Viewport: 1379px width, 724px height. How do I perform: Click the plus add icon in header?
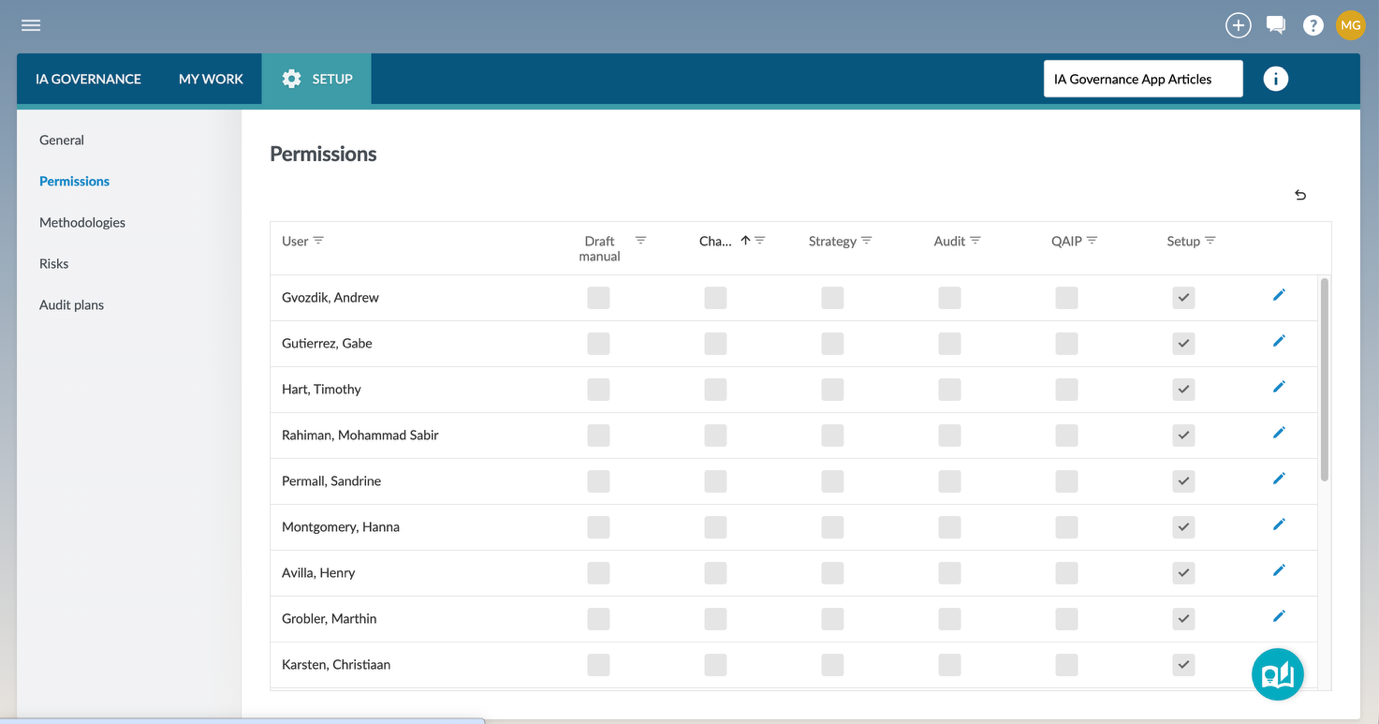(1238, 26)
